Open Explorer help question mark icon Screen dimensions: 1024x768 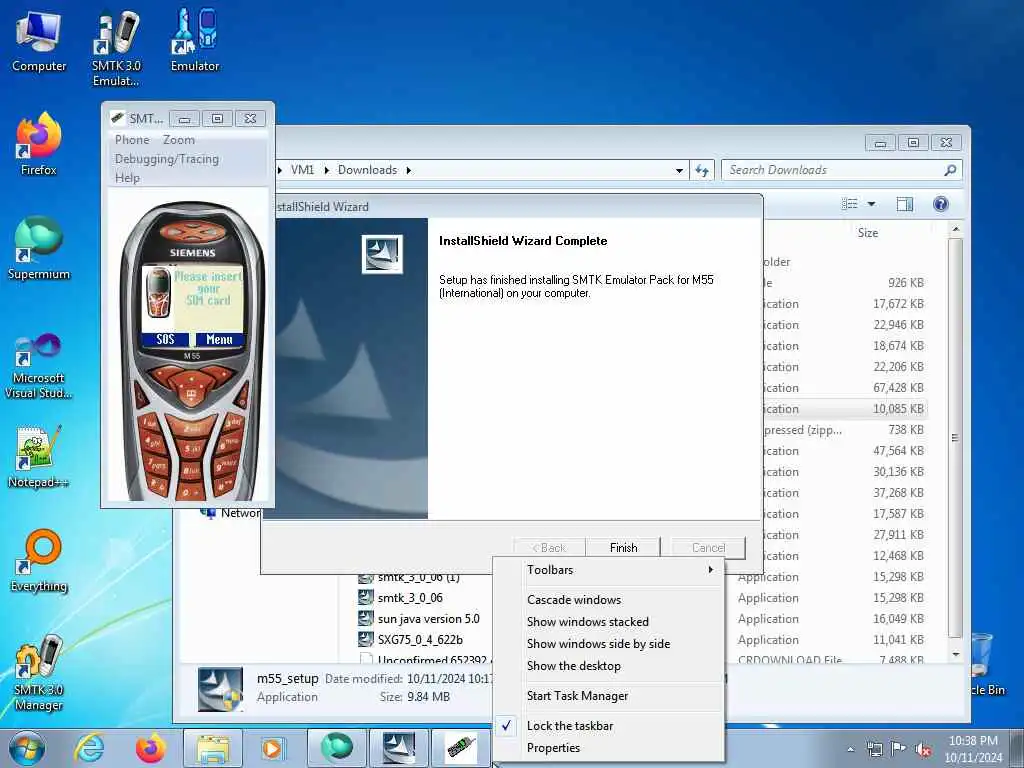(x=940, y=204)
